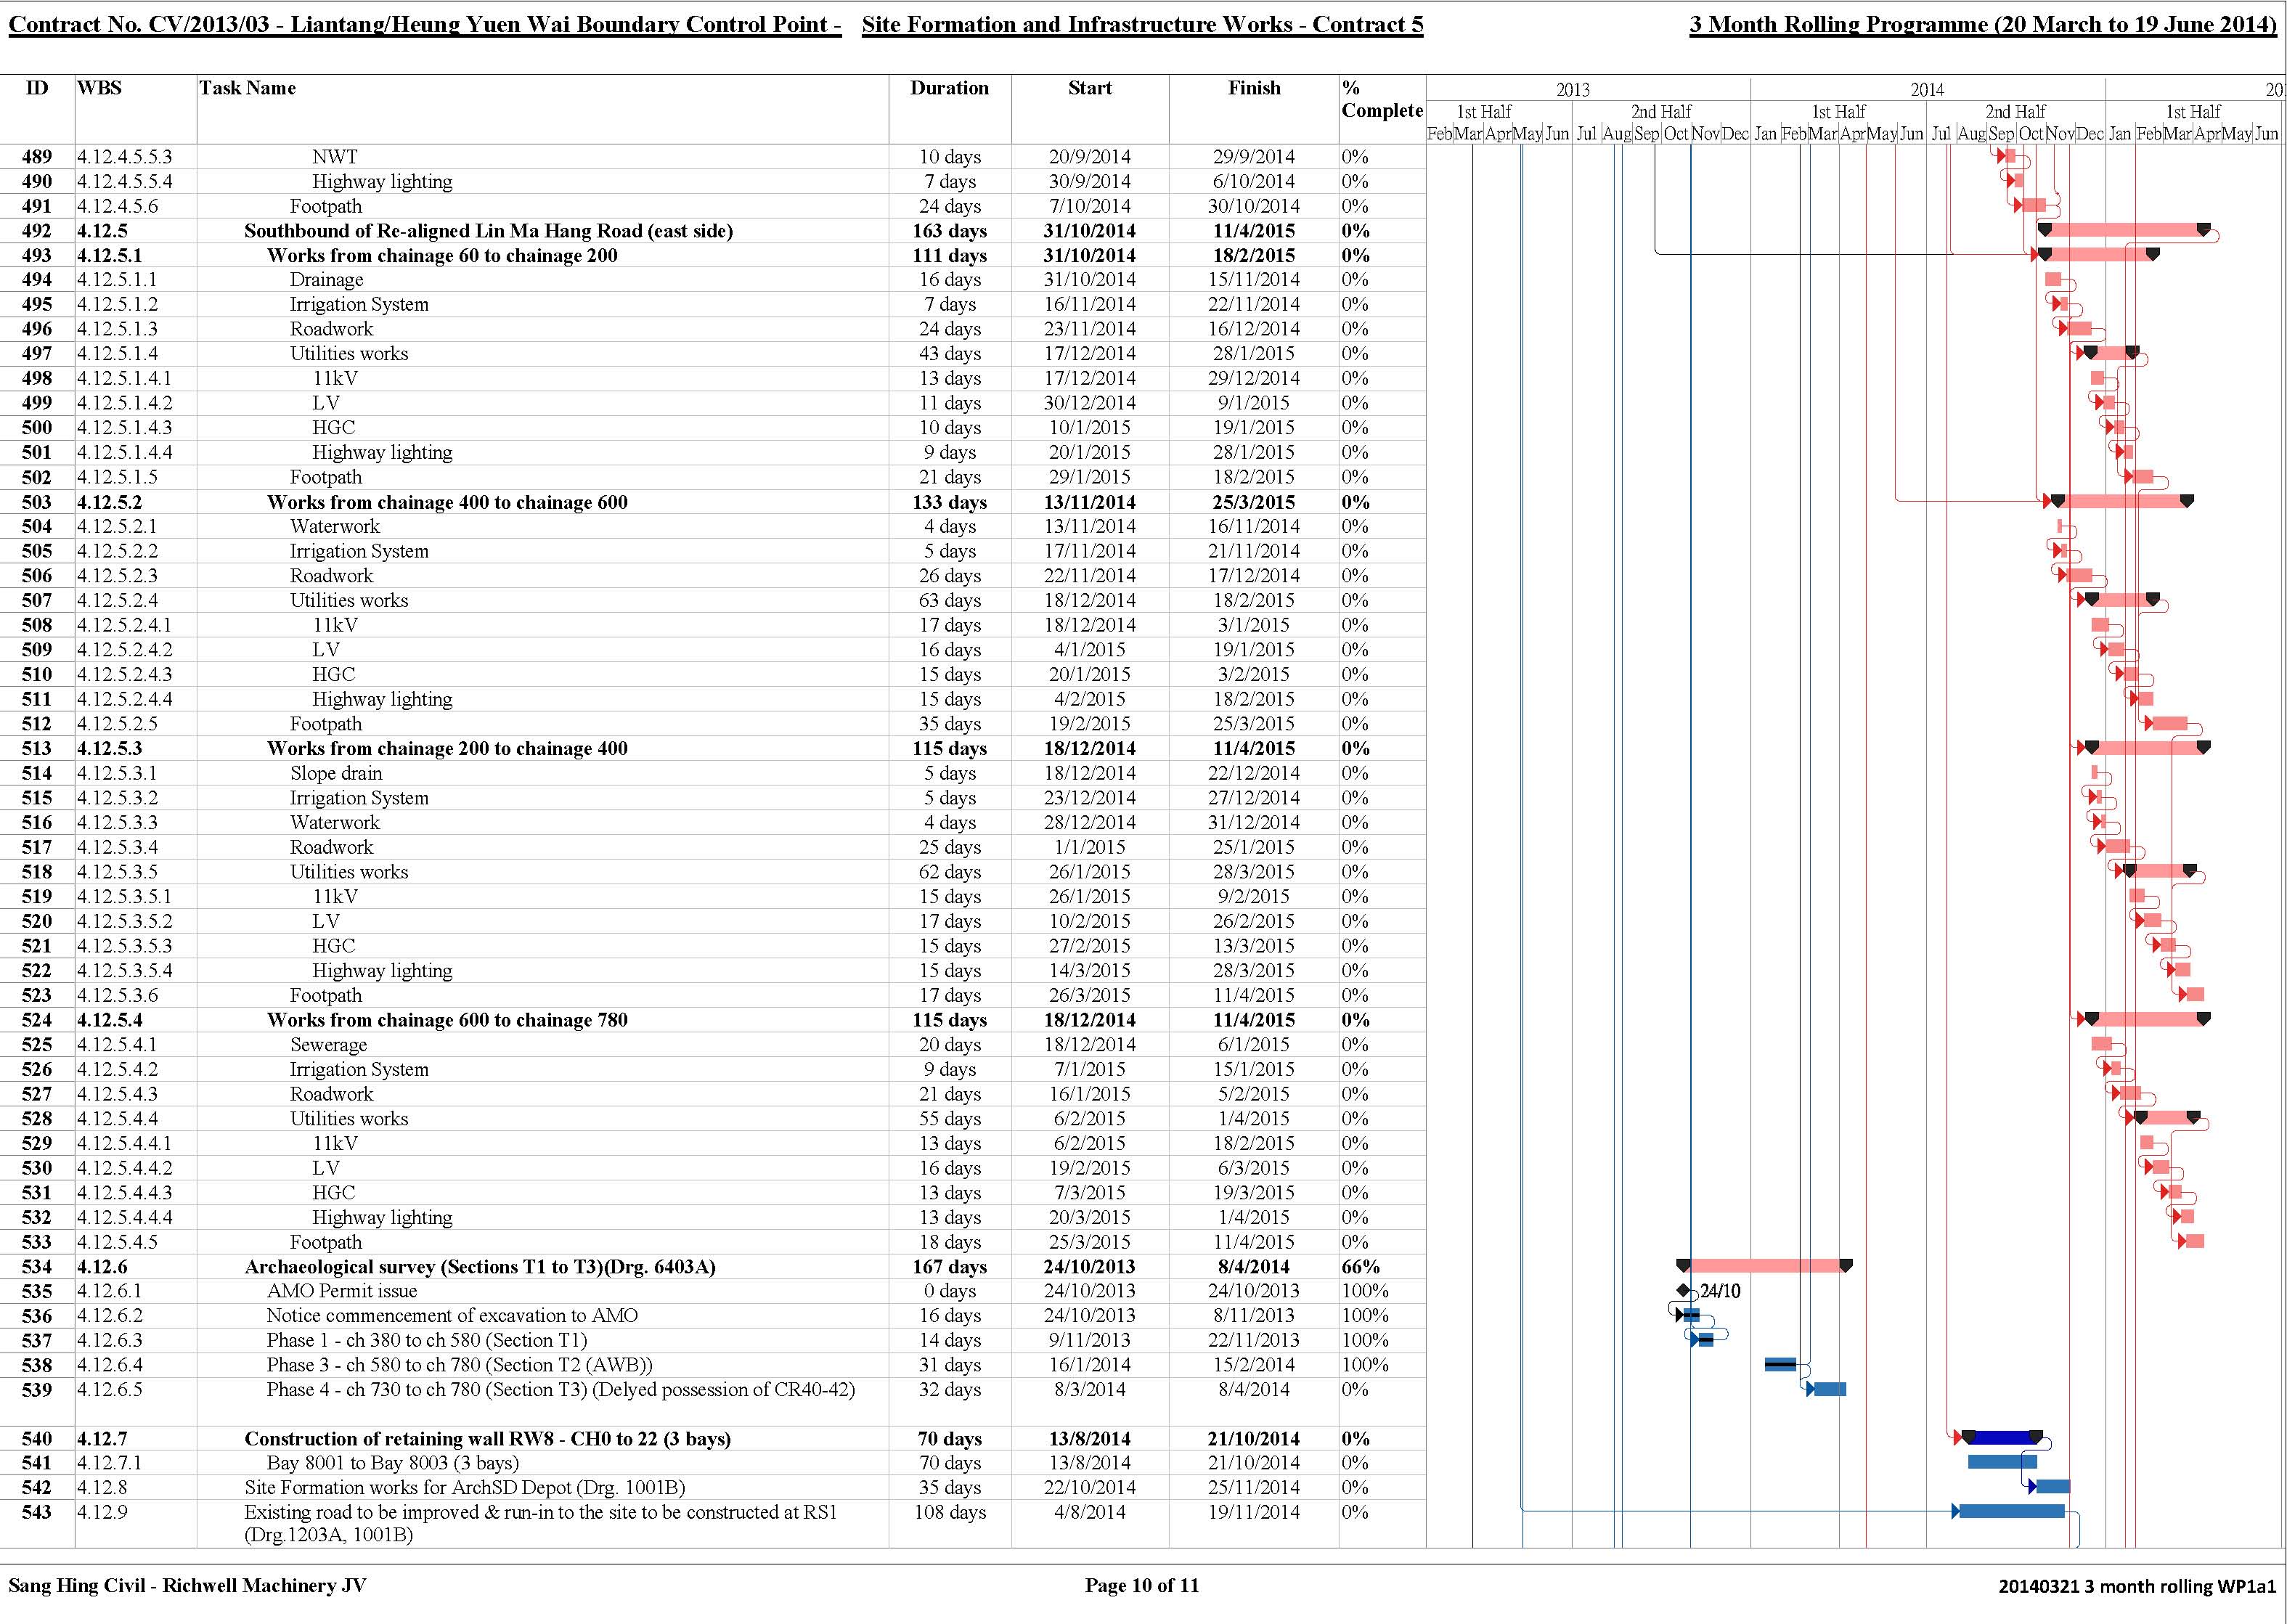The width and height of the screenshot is (2287, 1624).
Task: Click the '163 days' duration cell
Action: coord(950,231)
